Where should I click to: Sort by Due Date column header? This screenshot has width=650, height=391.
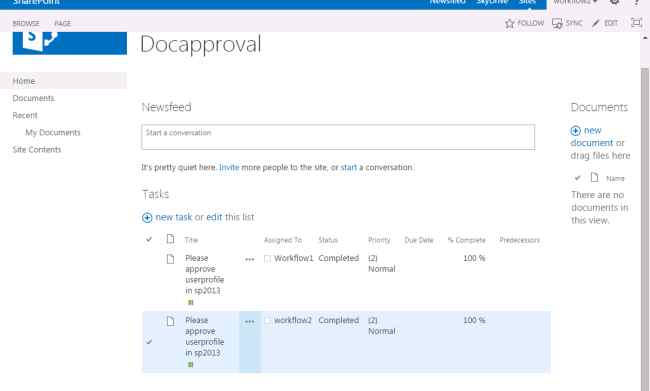(419, 240)
